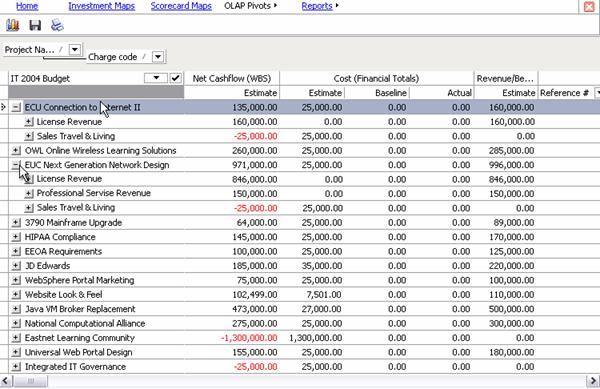The image size is (600, 389).
Task: Open the Reports menu
Action: [320, 6]
